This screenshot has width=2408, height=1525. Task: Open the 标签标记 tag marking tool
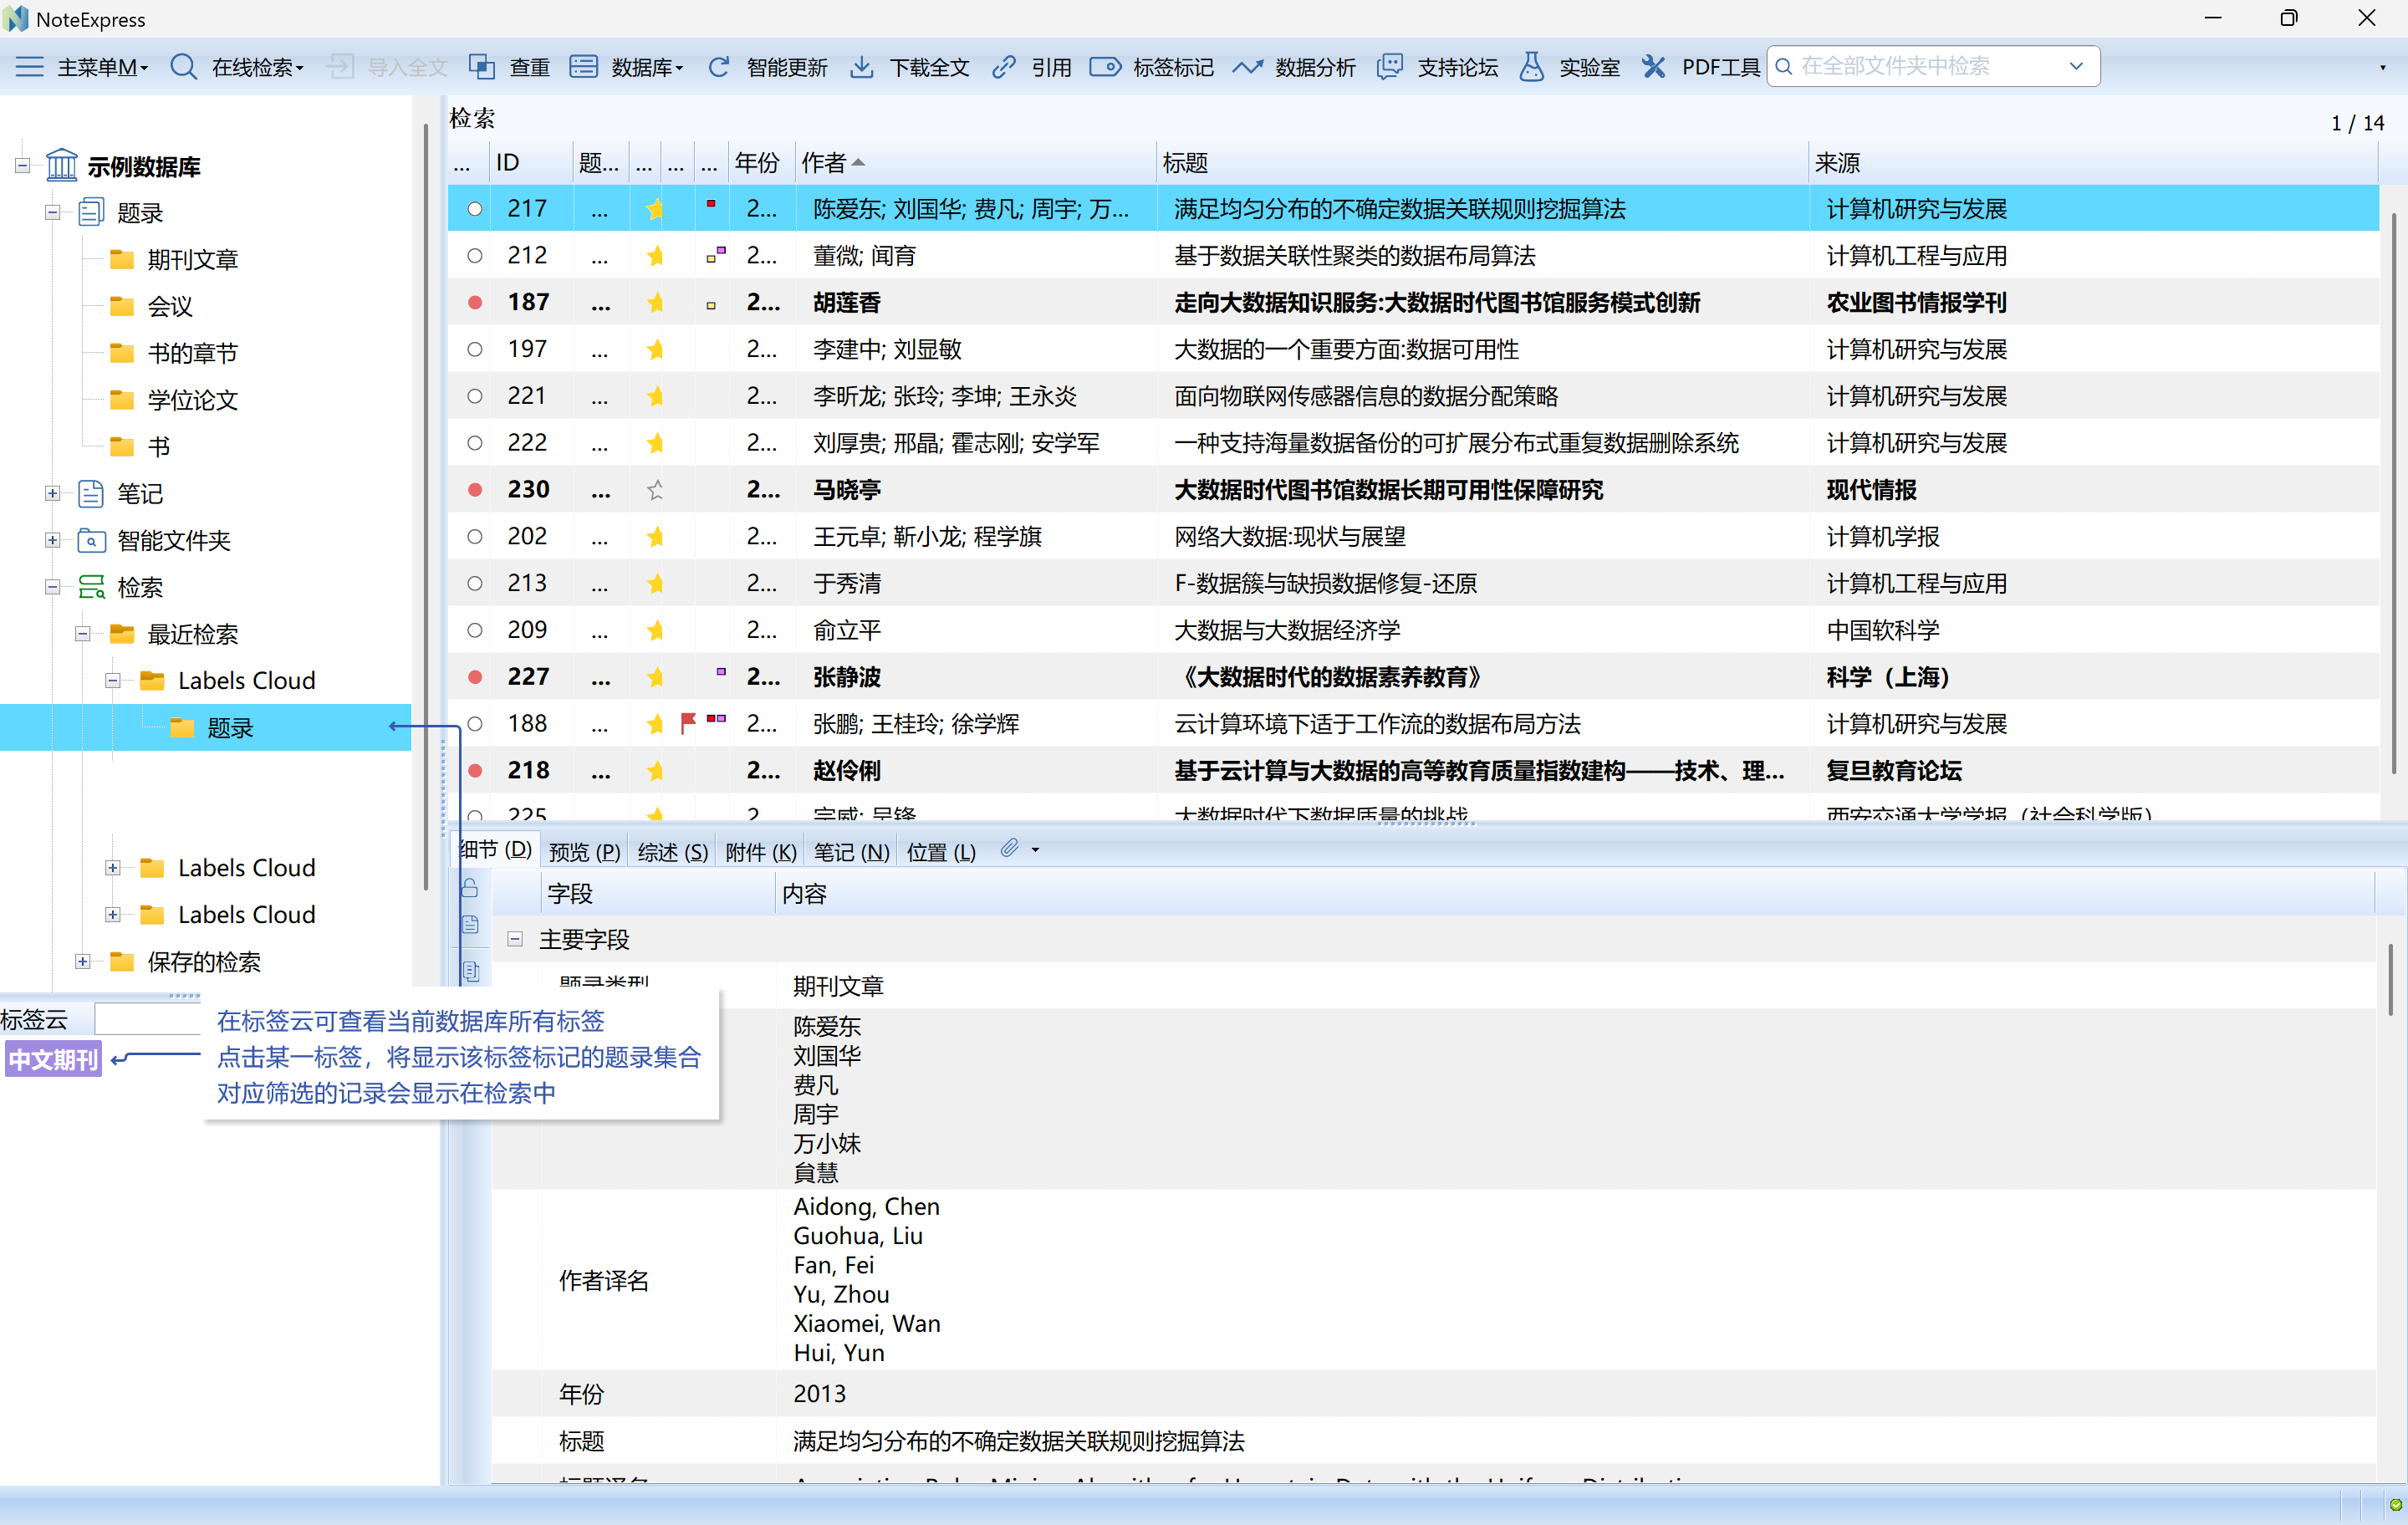(1152, 66)
